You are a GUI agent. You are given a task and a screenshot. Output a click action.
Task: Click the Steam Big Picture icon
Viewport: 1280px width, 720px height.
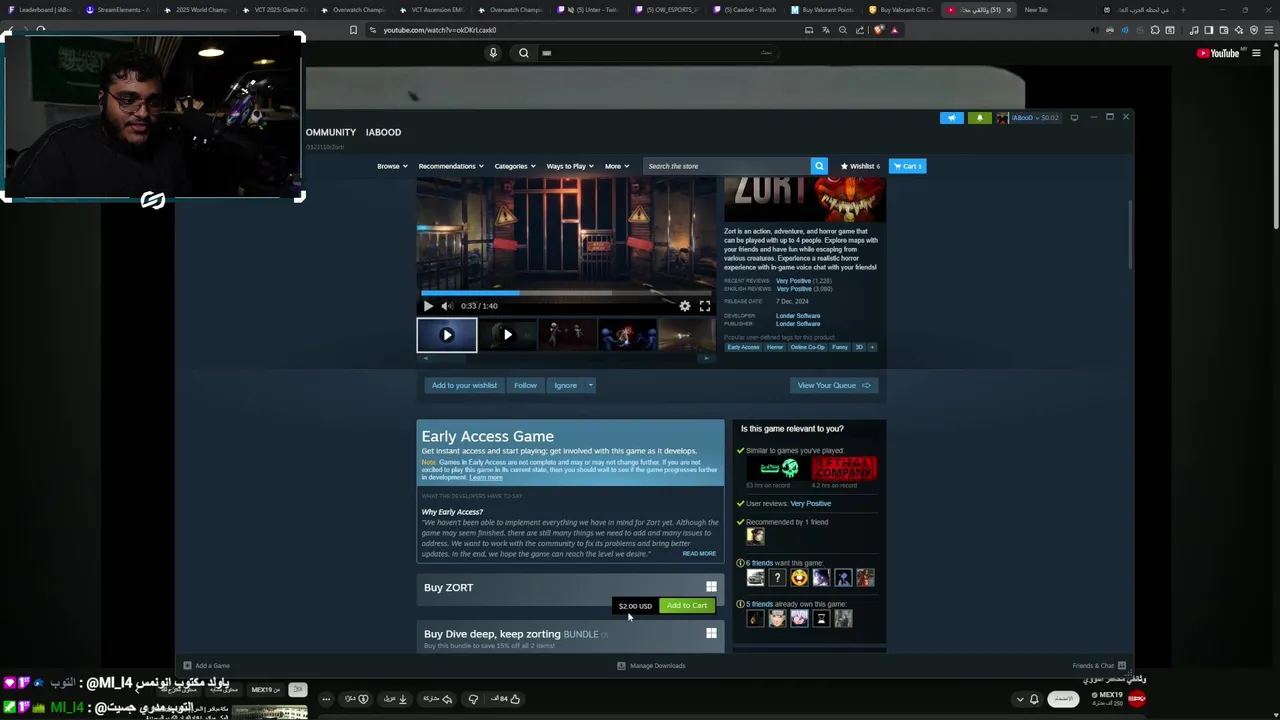pos(1074,118)
